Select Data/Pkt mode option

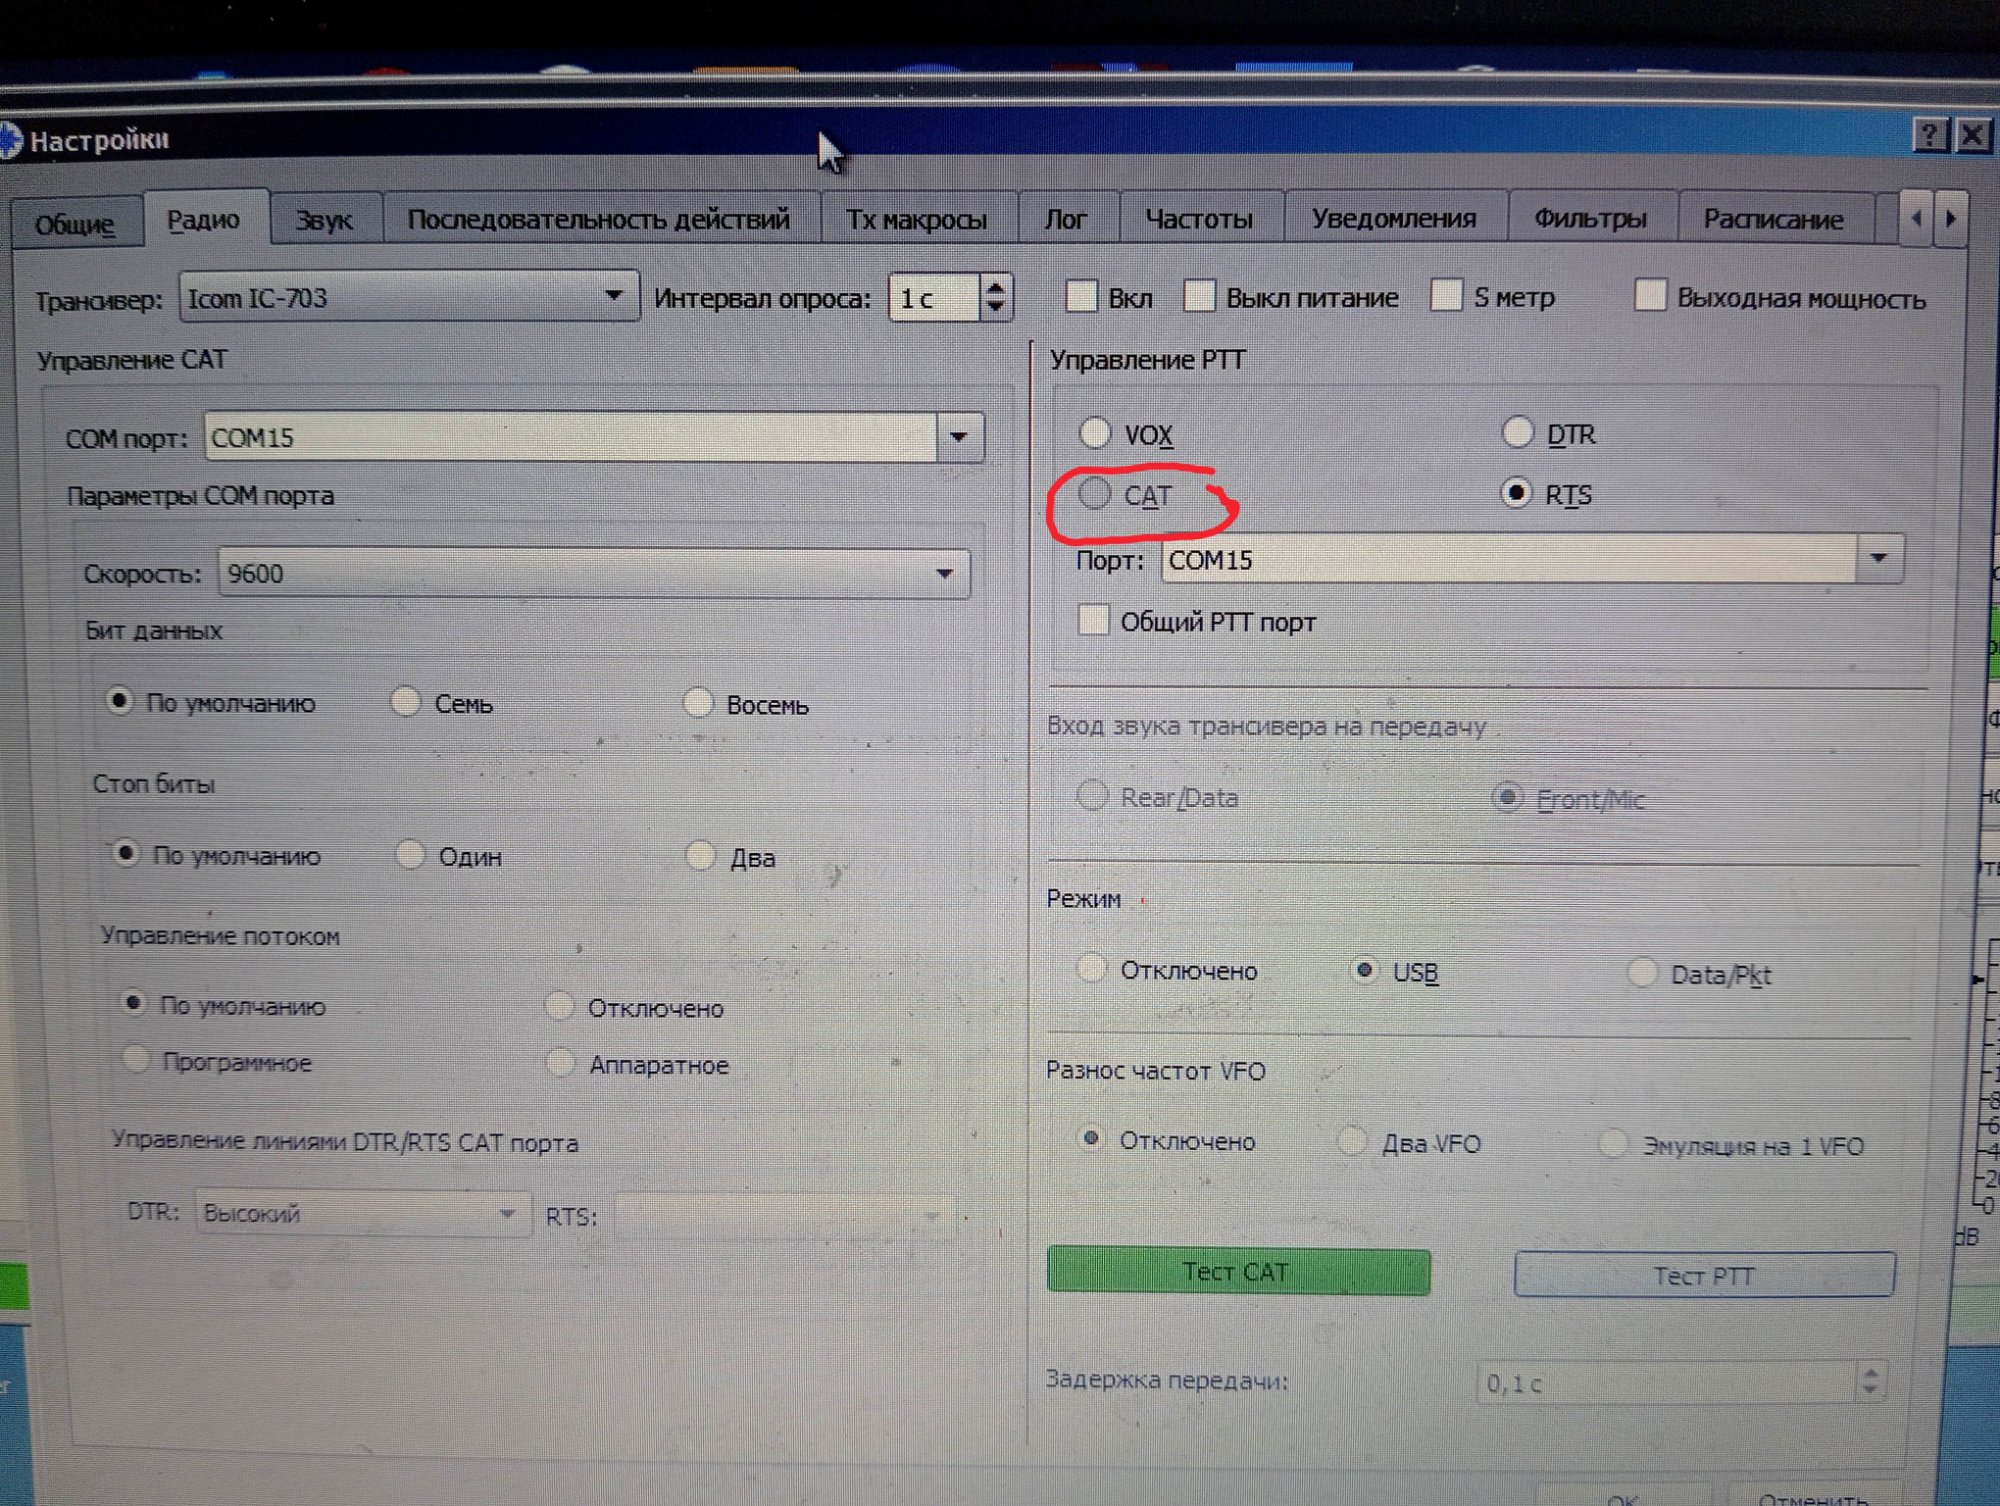click(x=1642, y=973)
